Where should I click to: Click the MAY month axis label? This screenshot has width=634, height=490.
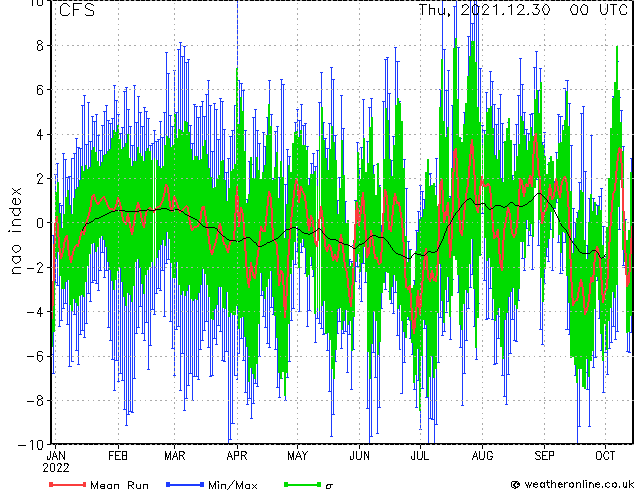click(x=297, y=456)
